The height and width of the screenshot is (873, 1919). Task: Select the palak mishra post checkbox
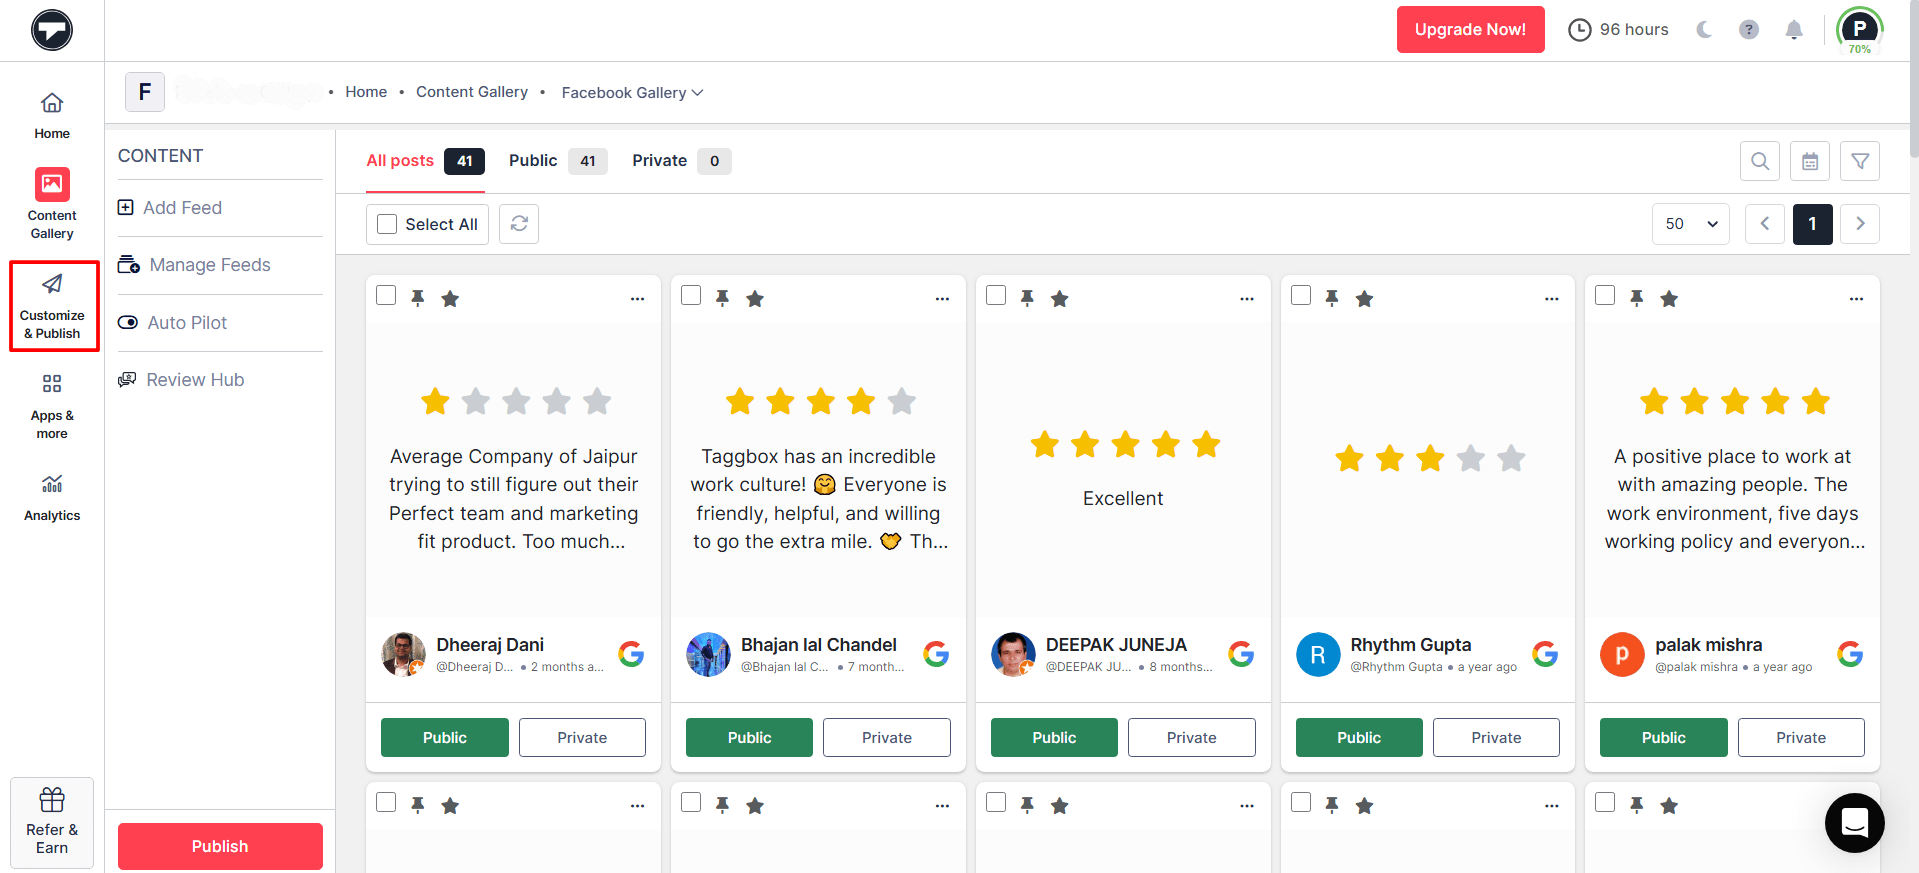click(1605, 295)
